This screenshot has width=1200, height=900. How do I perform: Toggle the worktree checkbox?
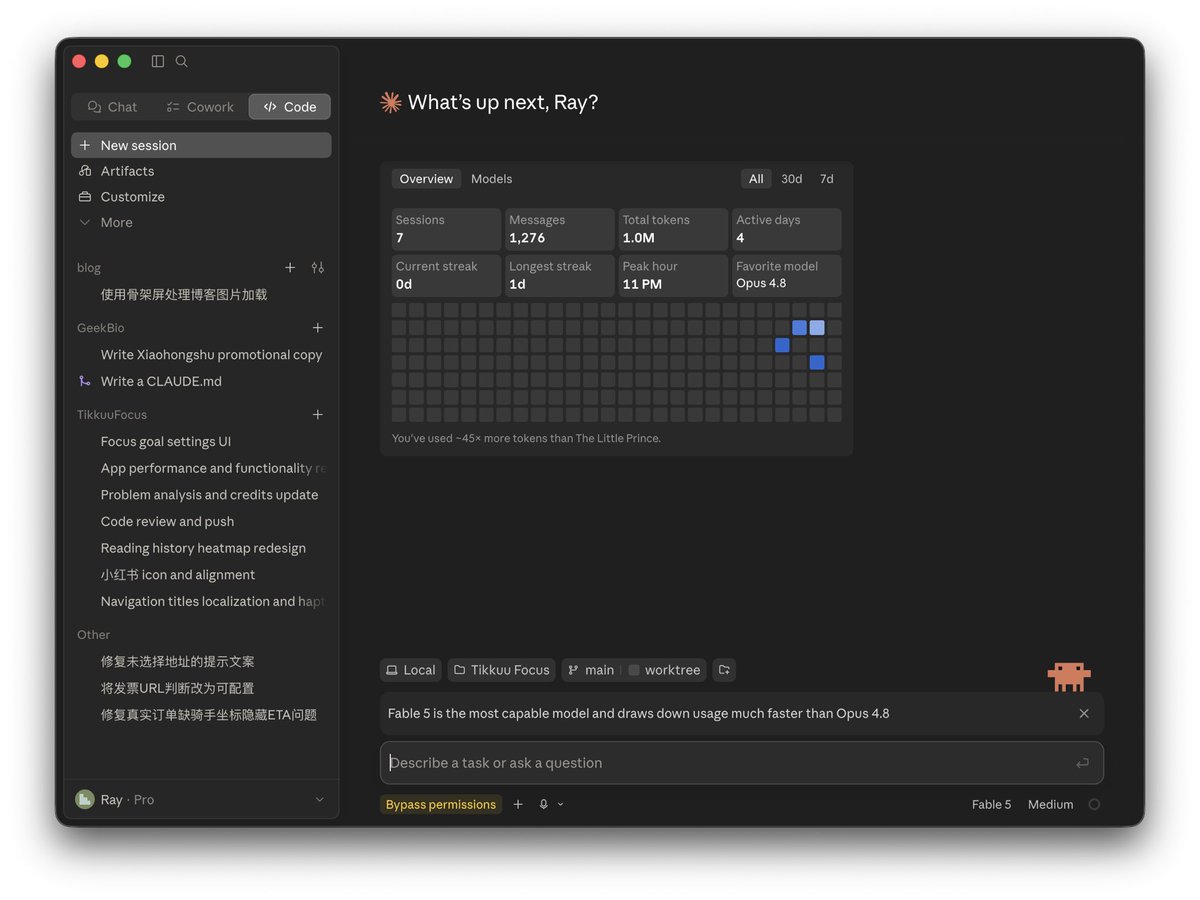click(x=634, y=670)
